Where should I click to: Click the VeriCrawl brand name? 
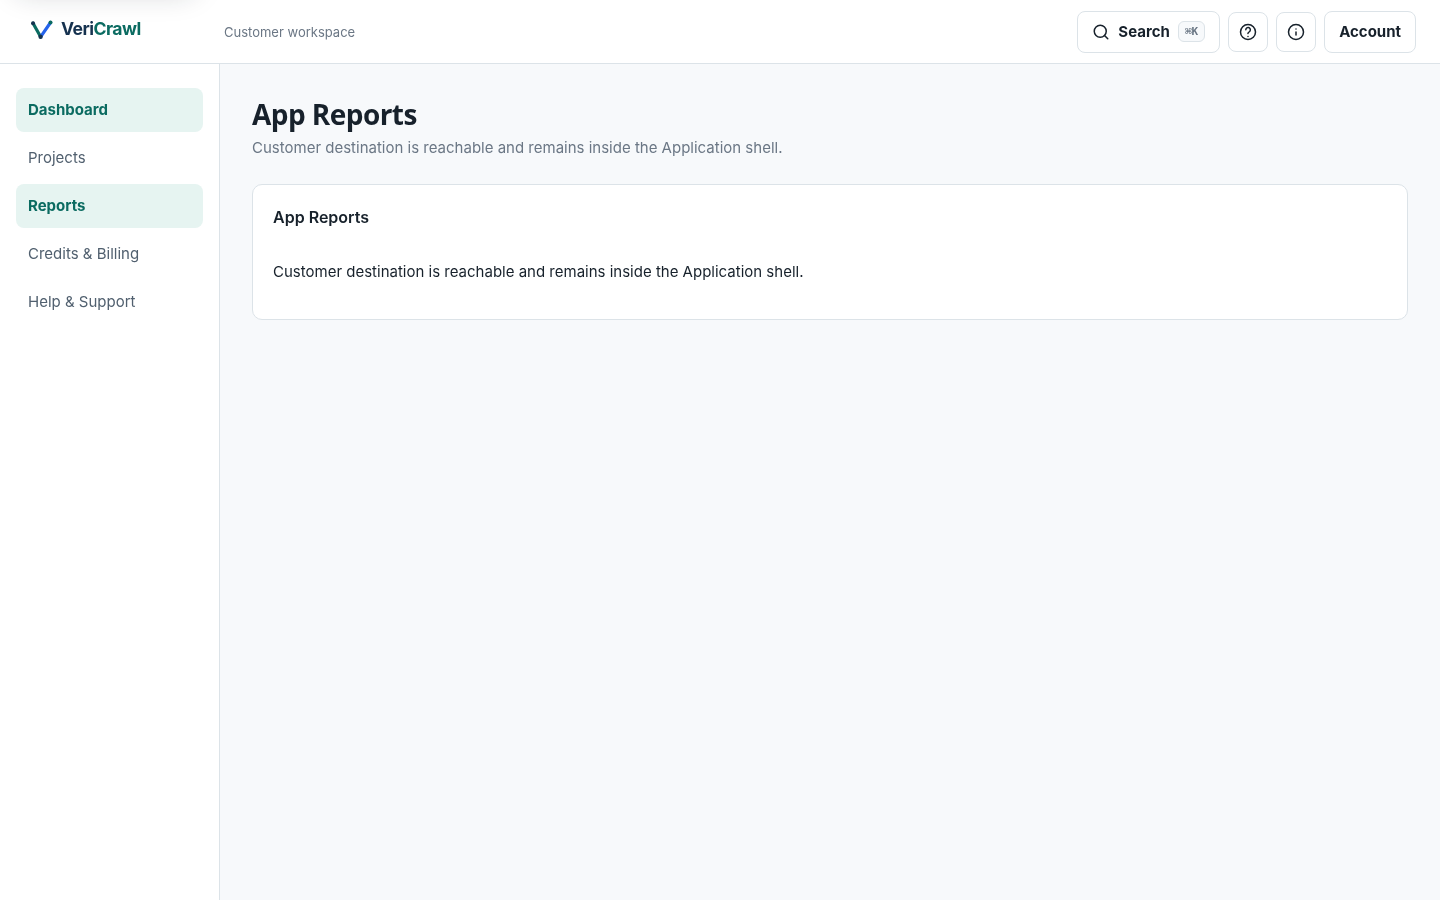click(x=101, y=29)
